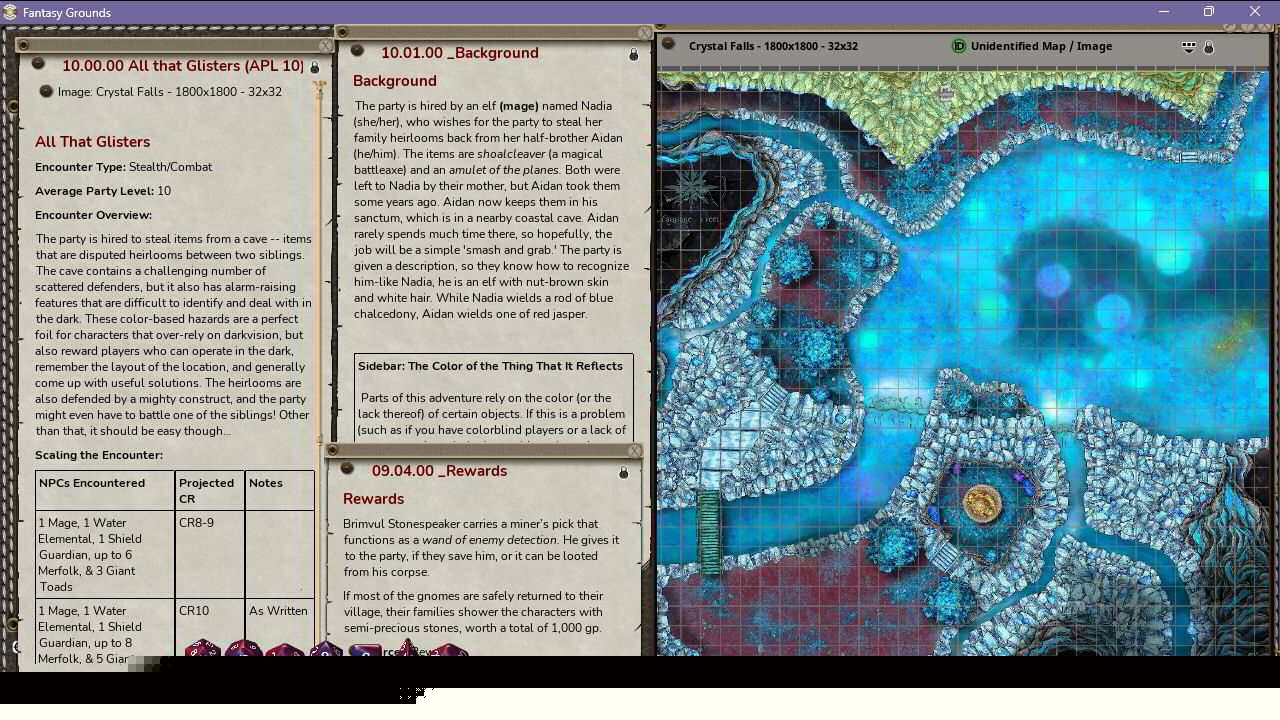This screenshot has width=1280, height=720.
Task: Close the Rewards story window with the X
Action: tap(634, 451)
